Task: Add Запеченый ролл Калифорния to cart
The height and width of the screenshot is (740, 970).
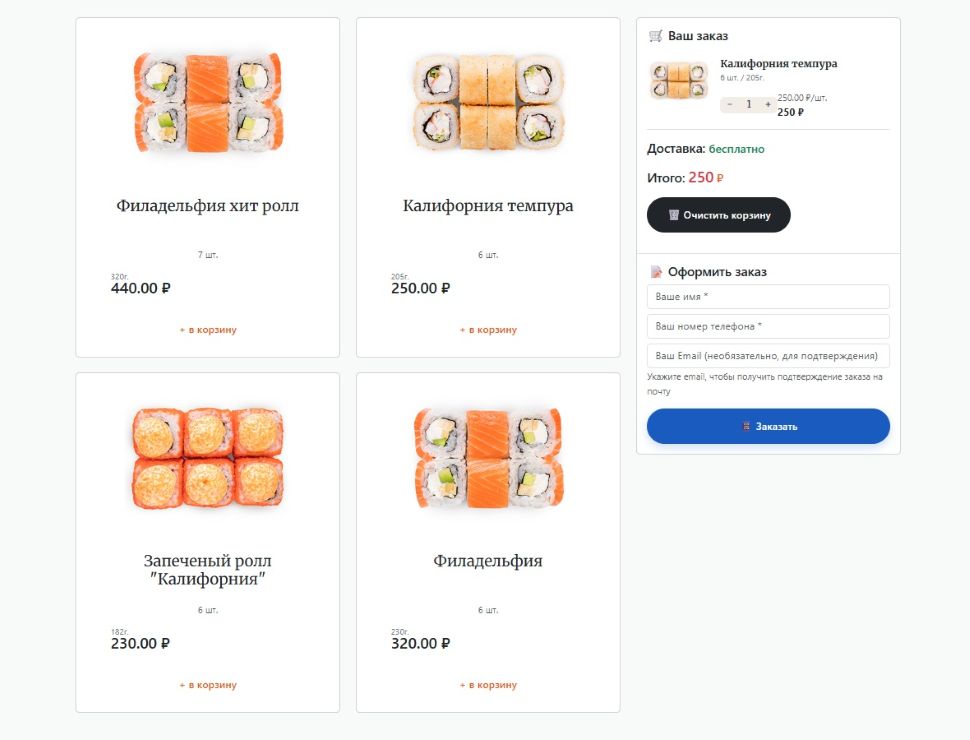Action: [208, 685]
